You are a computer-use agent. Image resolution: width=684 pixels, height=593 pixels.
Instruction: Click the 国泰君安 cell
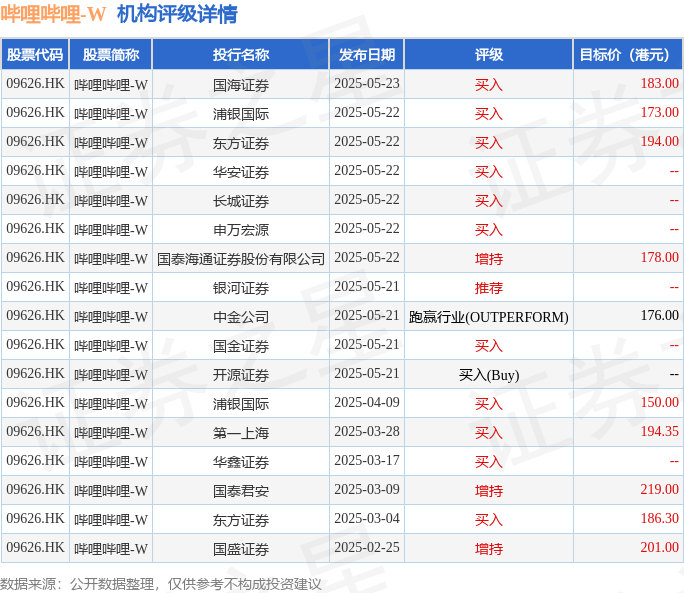coord(241,491)
